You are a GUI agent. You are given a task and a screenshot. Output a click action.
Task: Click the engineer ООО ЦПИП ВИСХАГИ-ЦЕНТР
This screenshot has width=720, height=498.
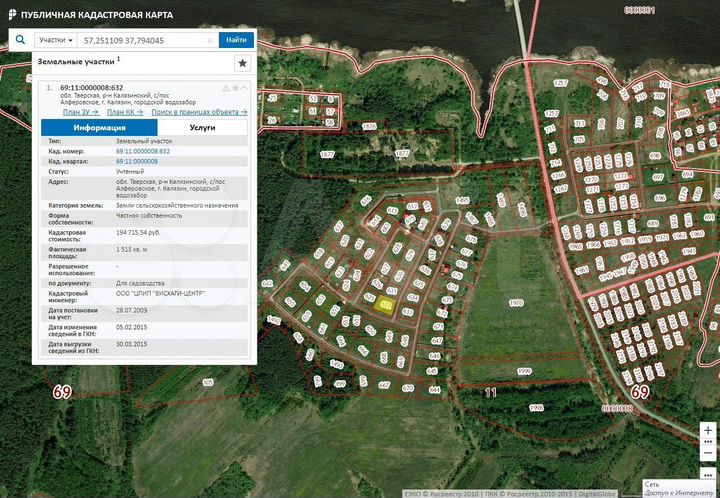click(161, 293)
